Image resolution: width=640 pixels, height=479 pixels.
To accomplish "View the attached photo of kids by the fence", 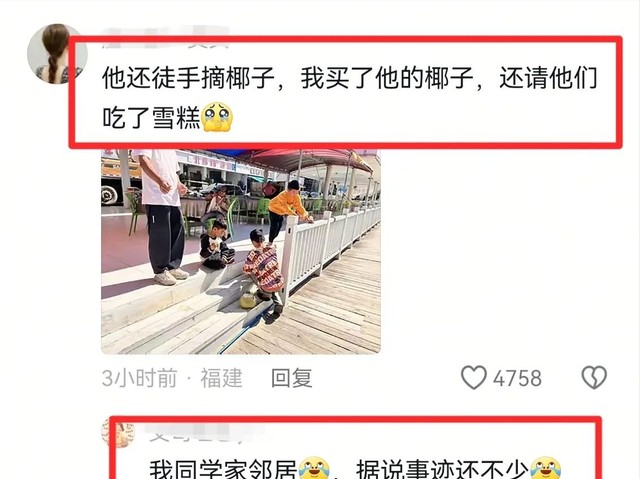I will 241,251.
